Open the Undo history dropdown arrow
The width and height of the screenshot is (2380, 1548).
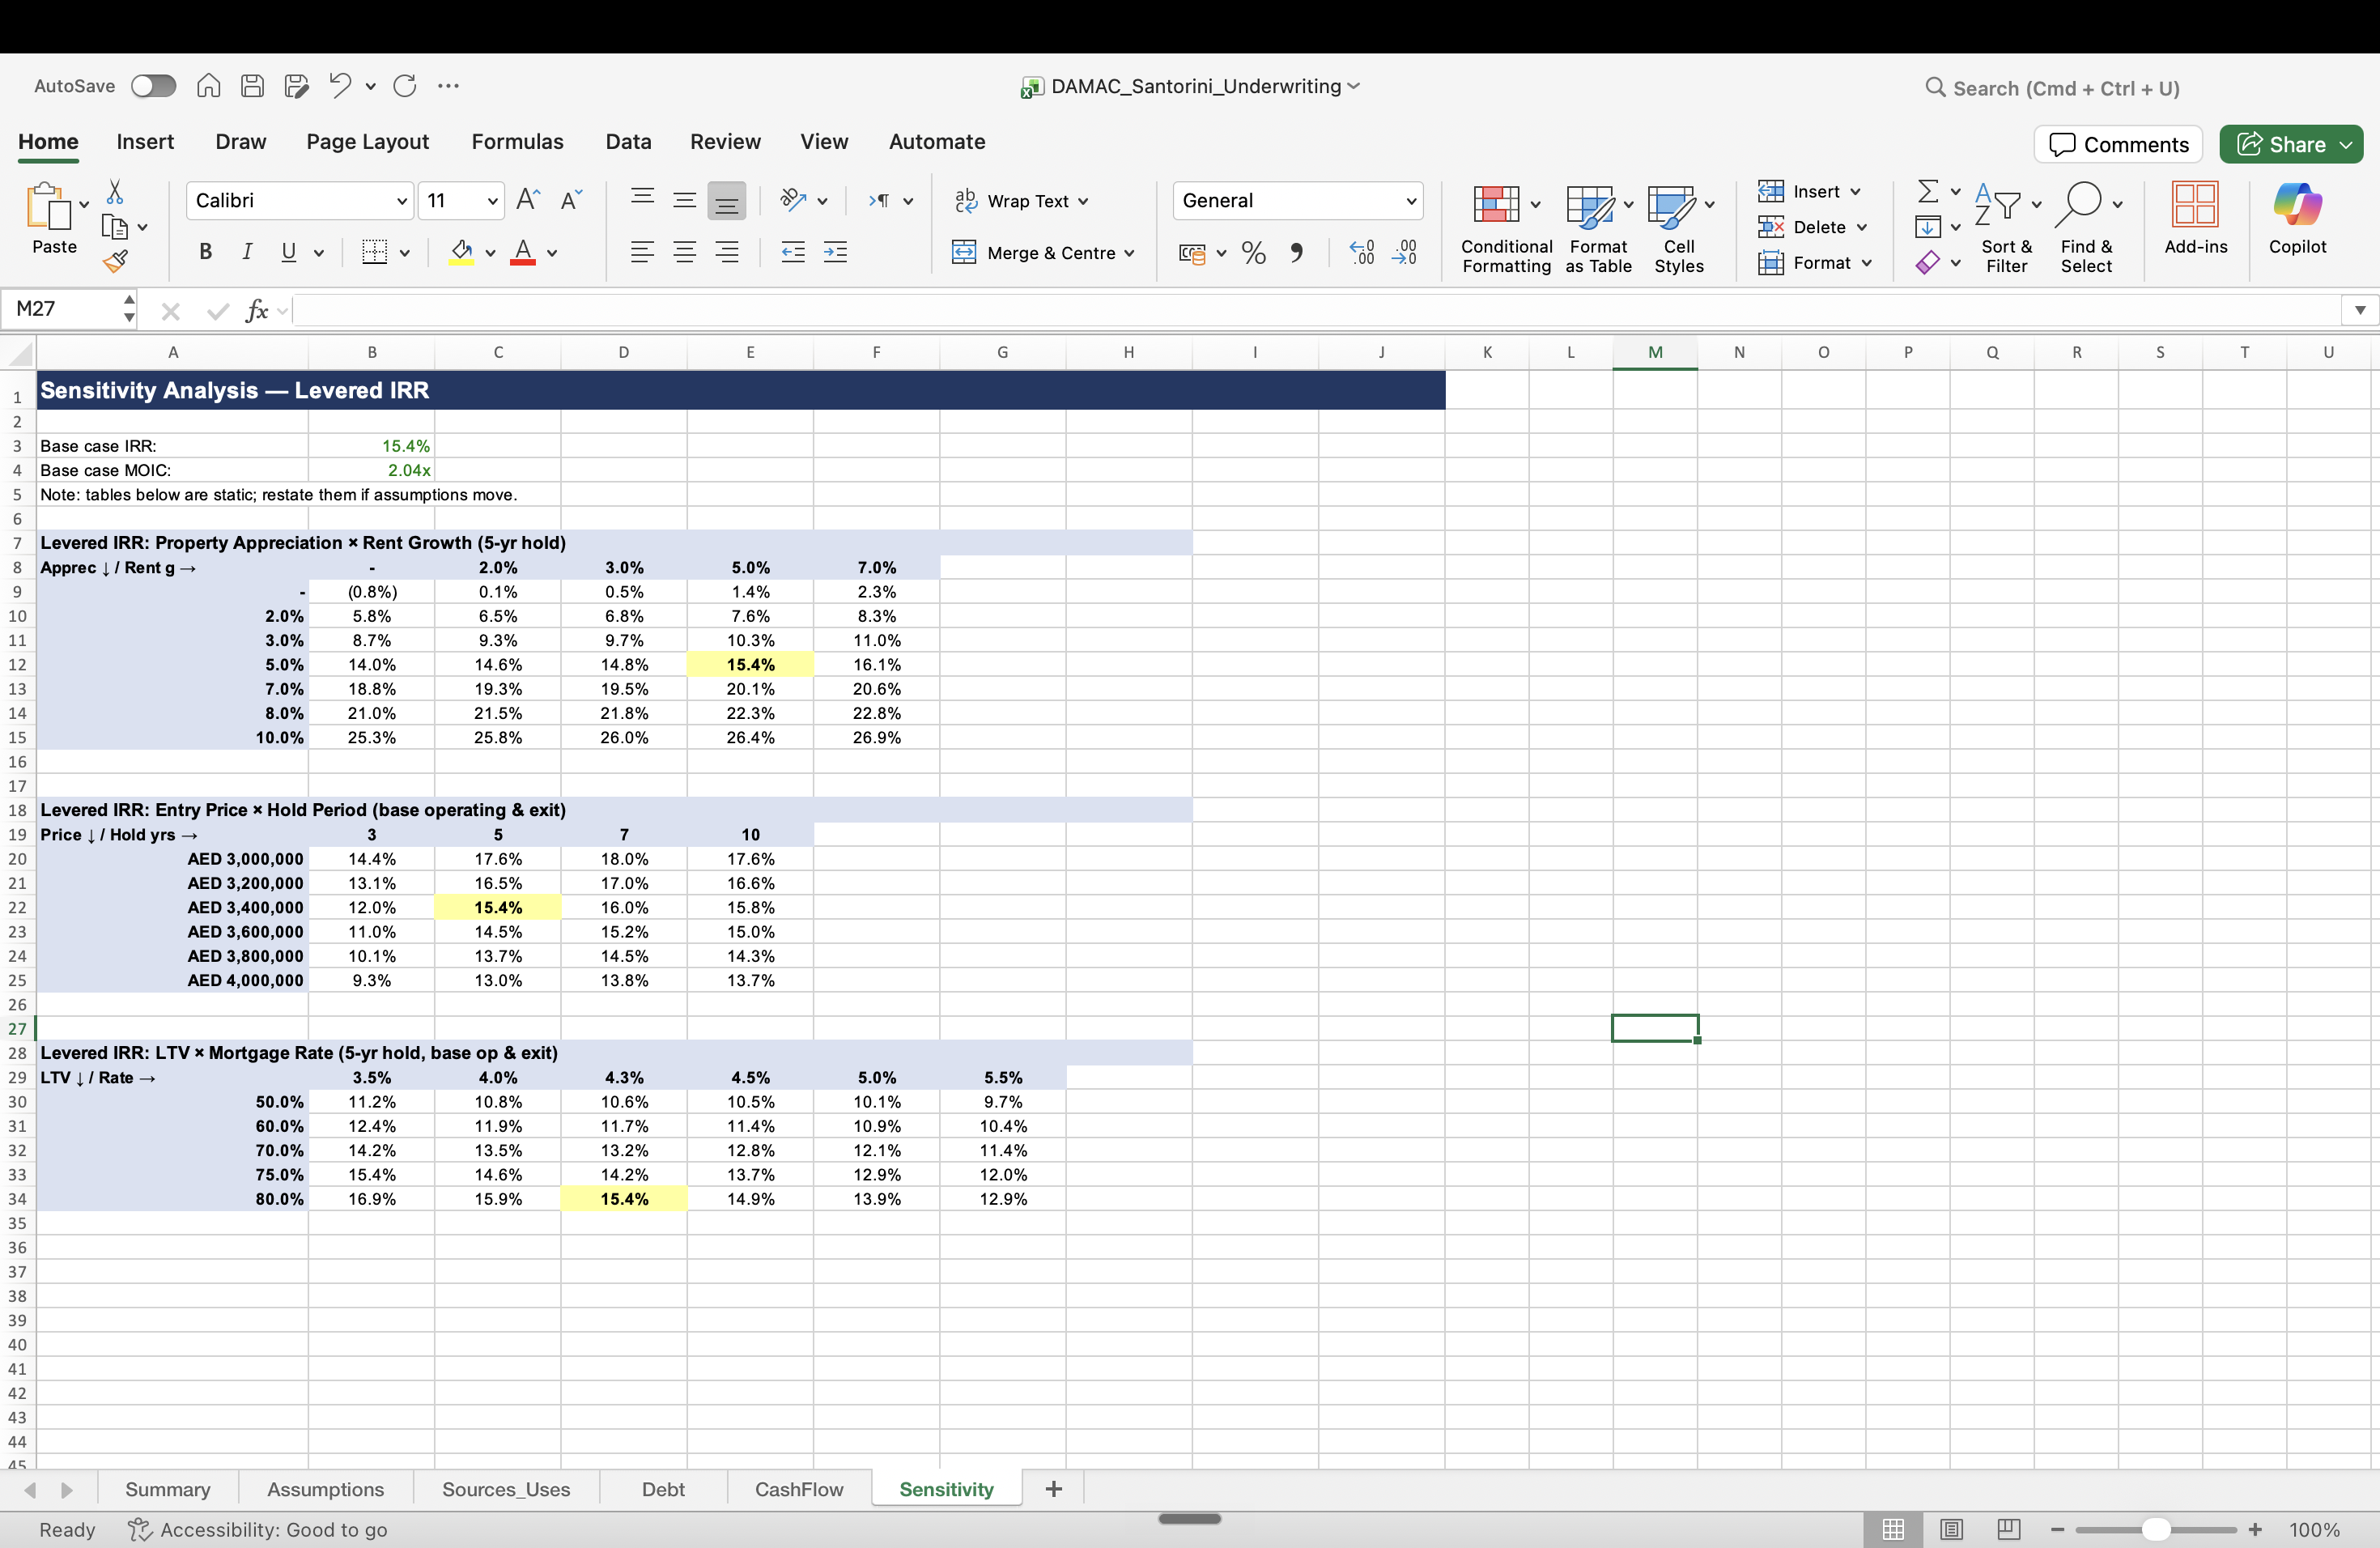[370, 87]
